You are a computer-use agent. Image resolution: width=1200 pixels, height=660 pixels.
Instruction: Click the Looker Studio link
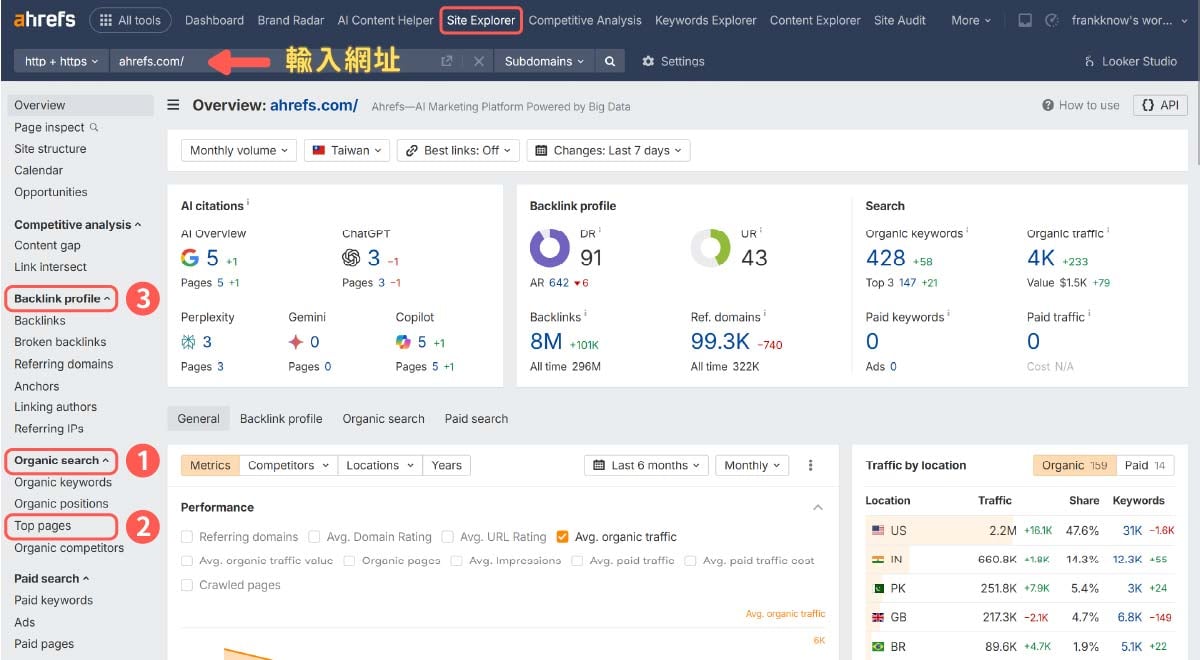click(1131, 61)
